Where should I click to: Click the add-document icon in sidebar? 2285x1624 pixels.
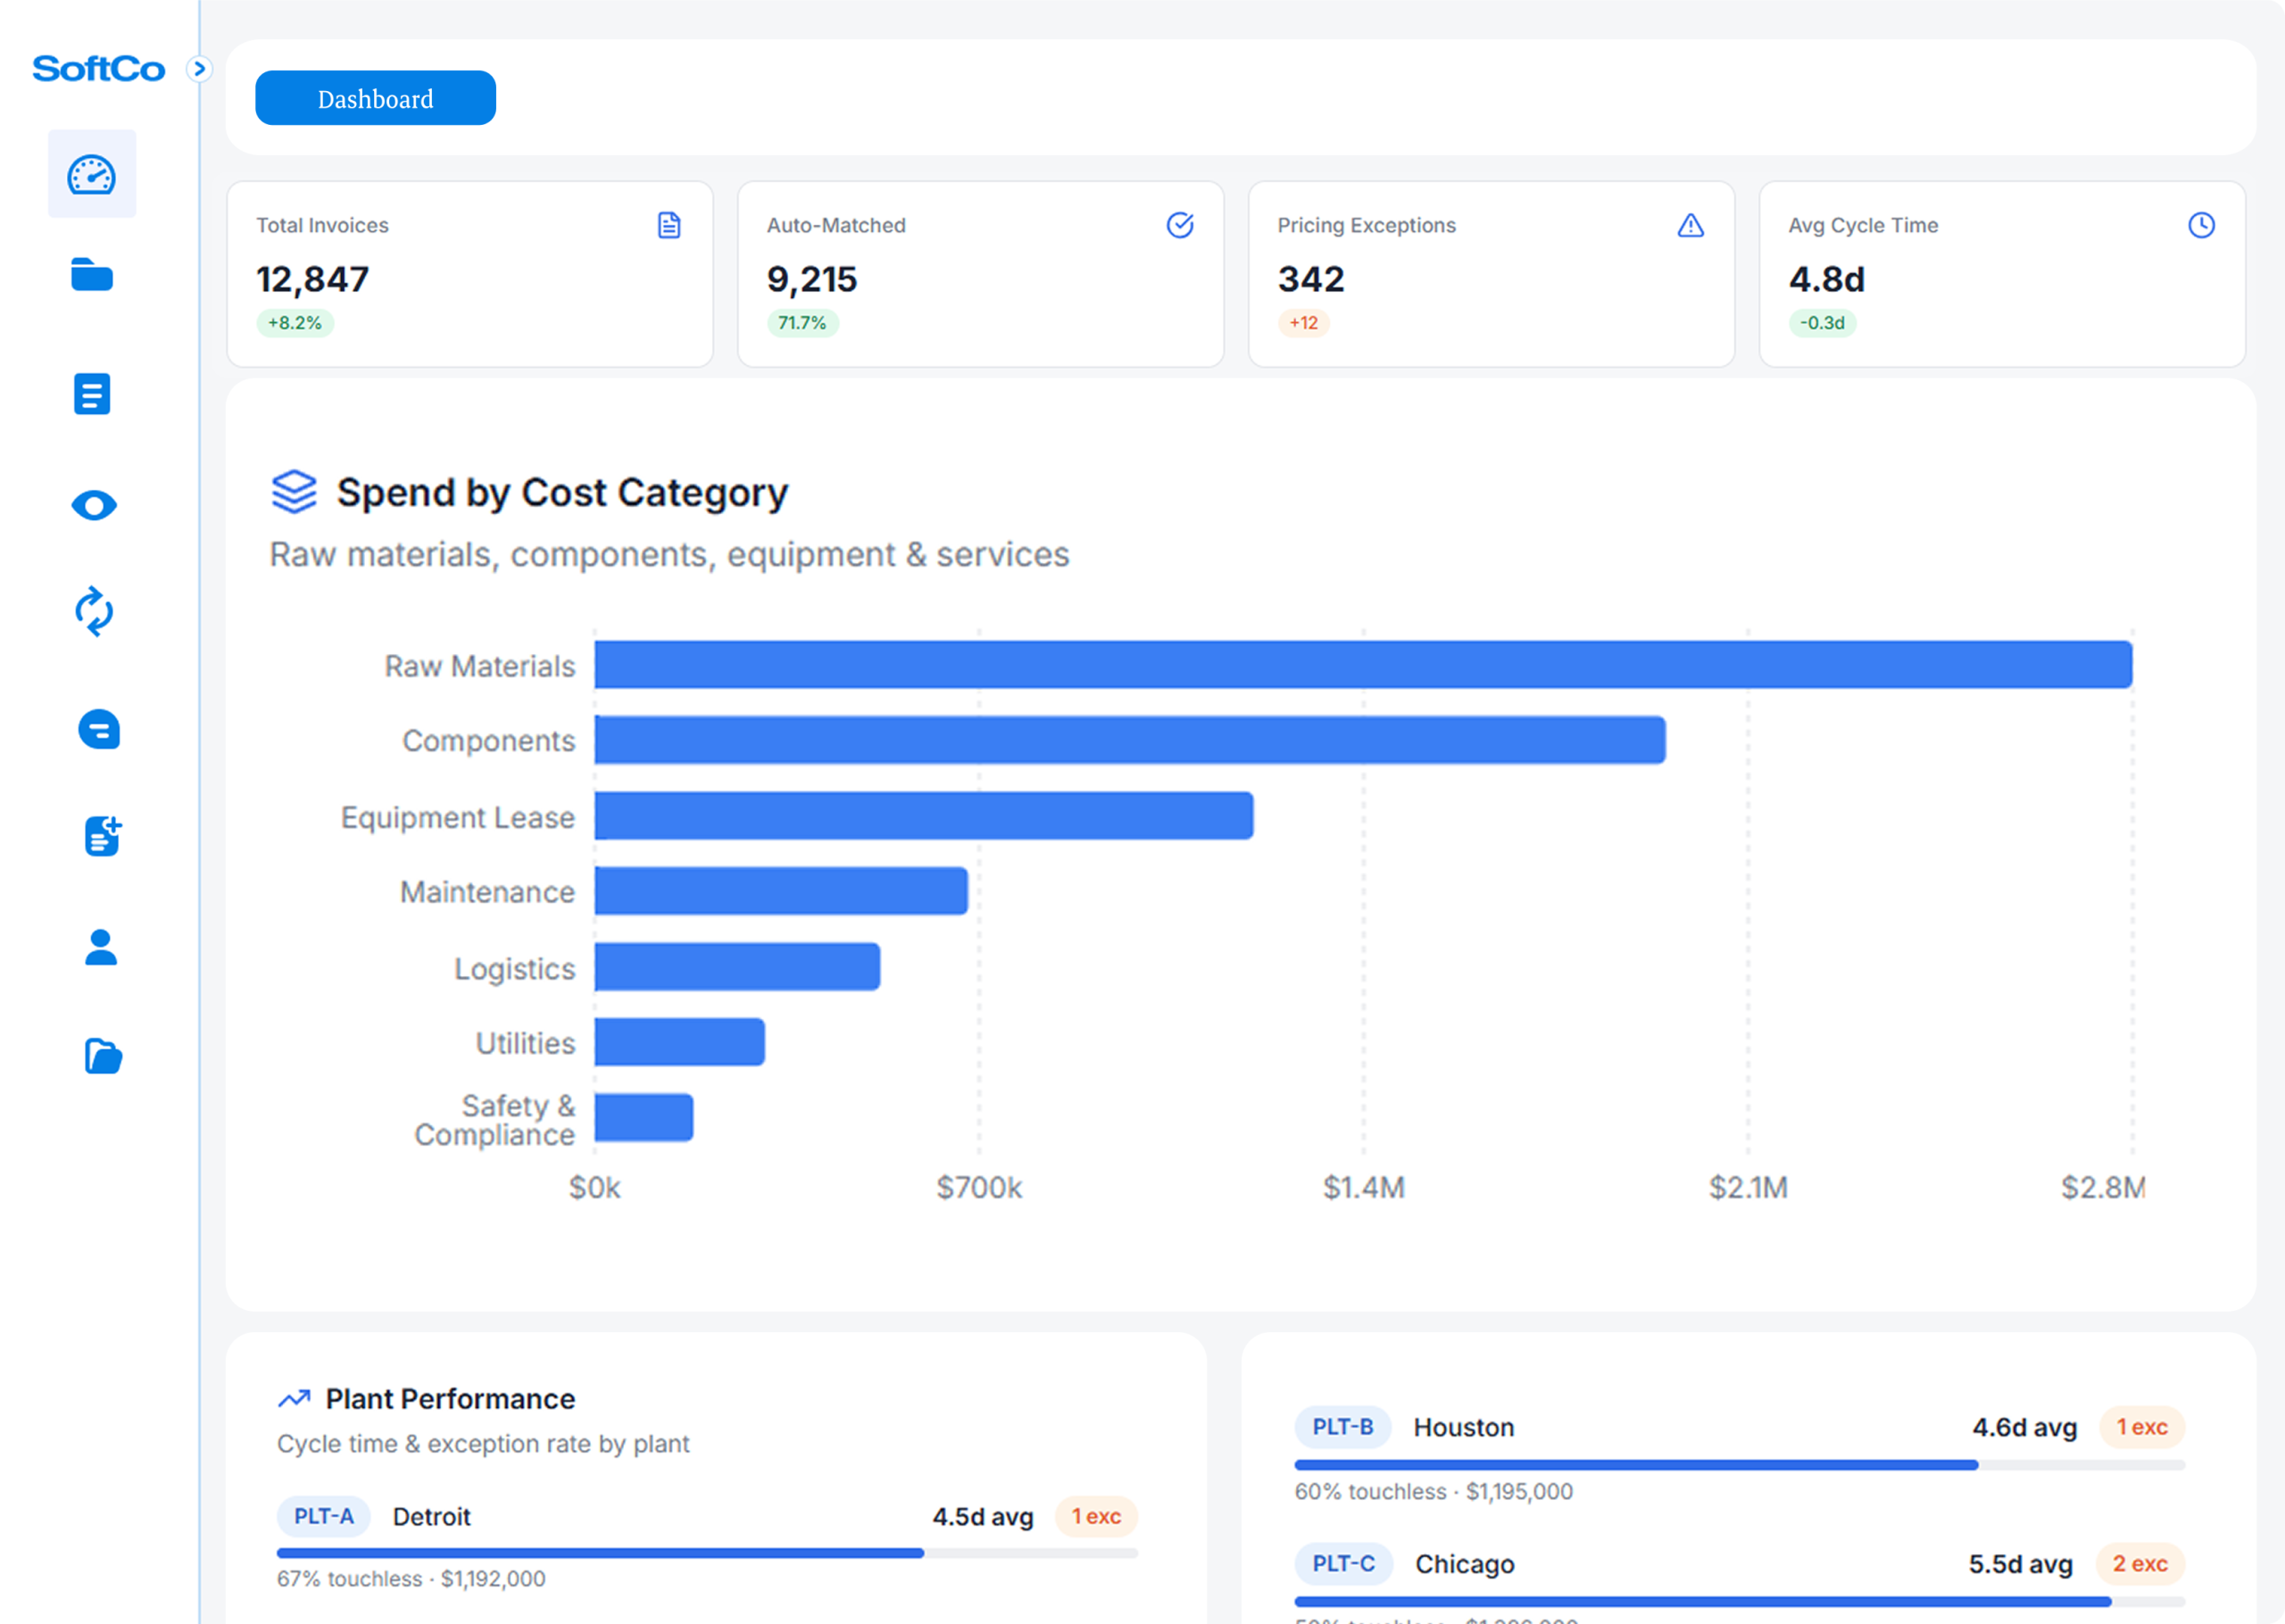99,836
